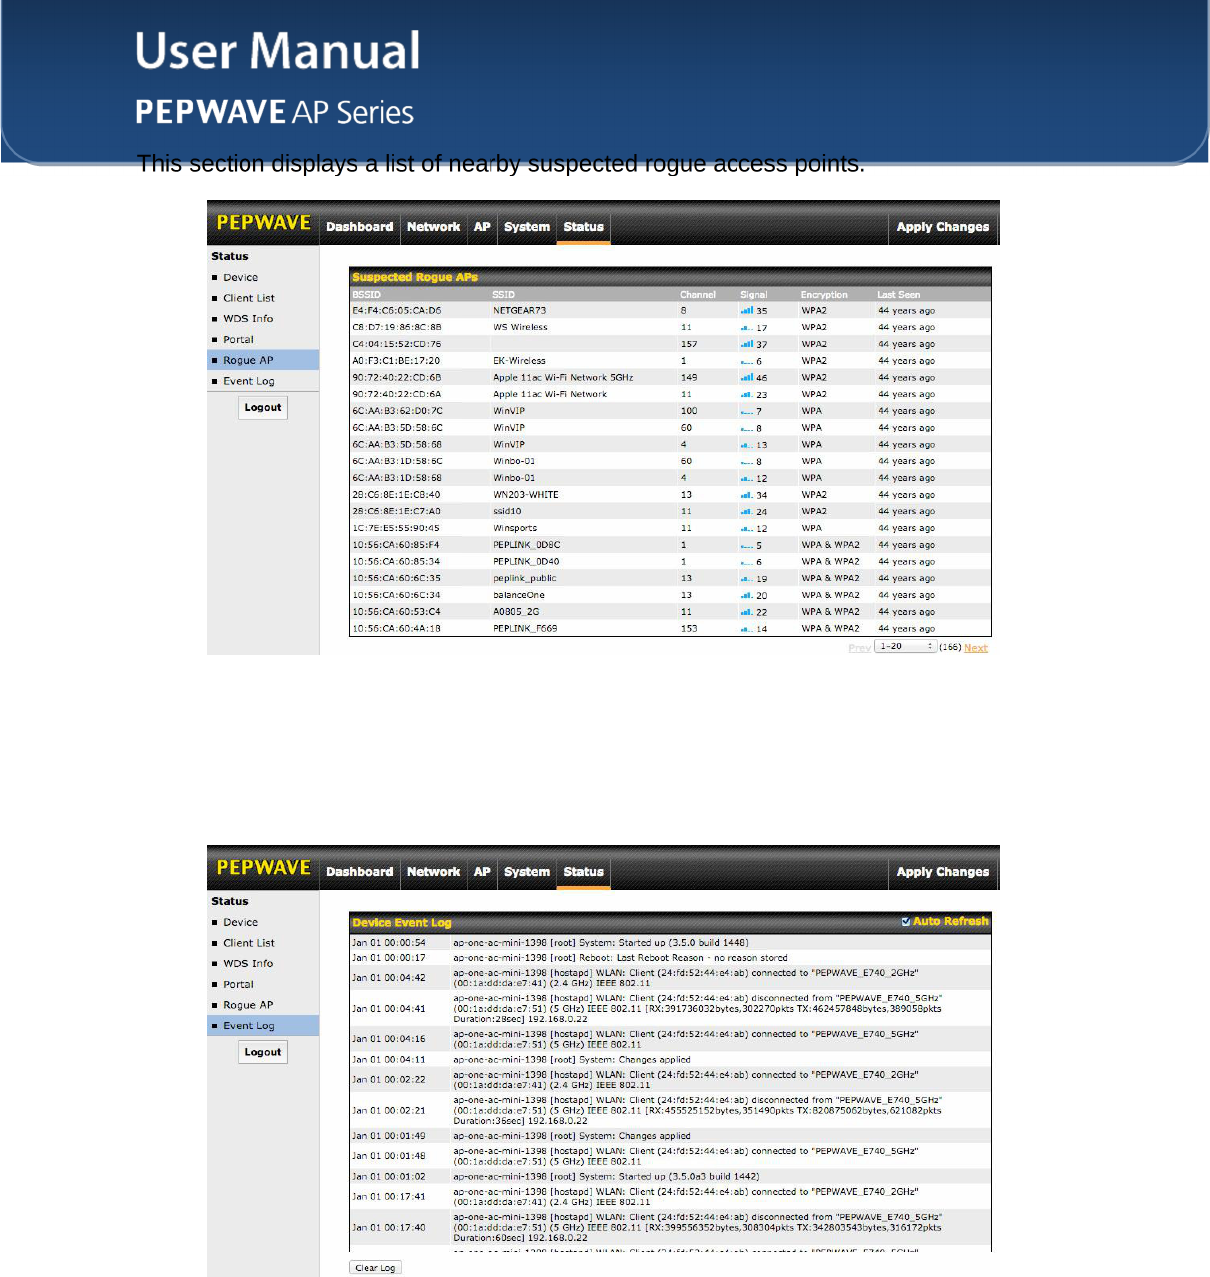Select BSSID E4:F4:C6:05:CA:D6 cell
1210x1277 pixels.
(396, 310)
